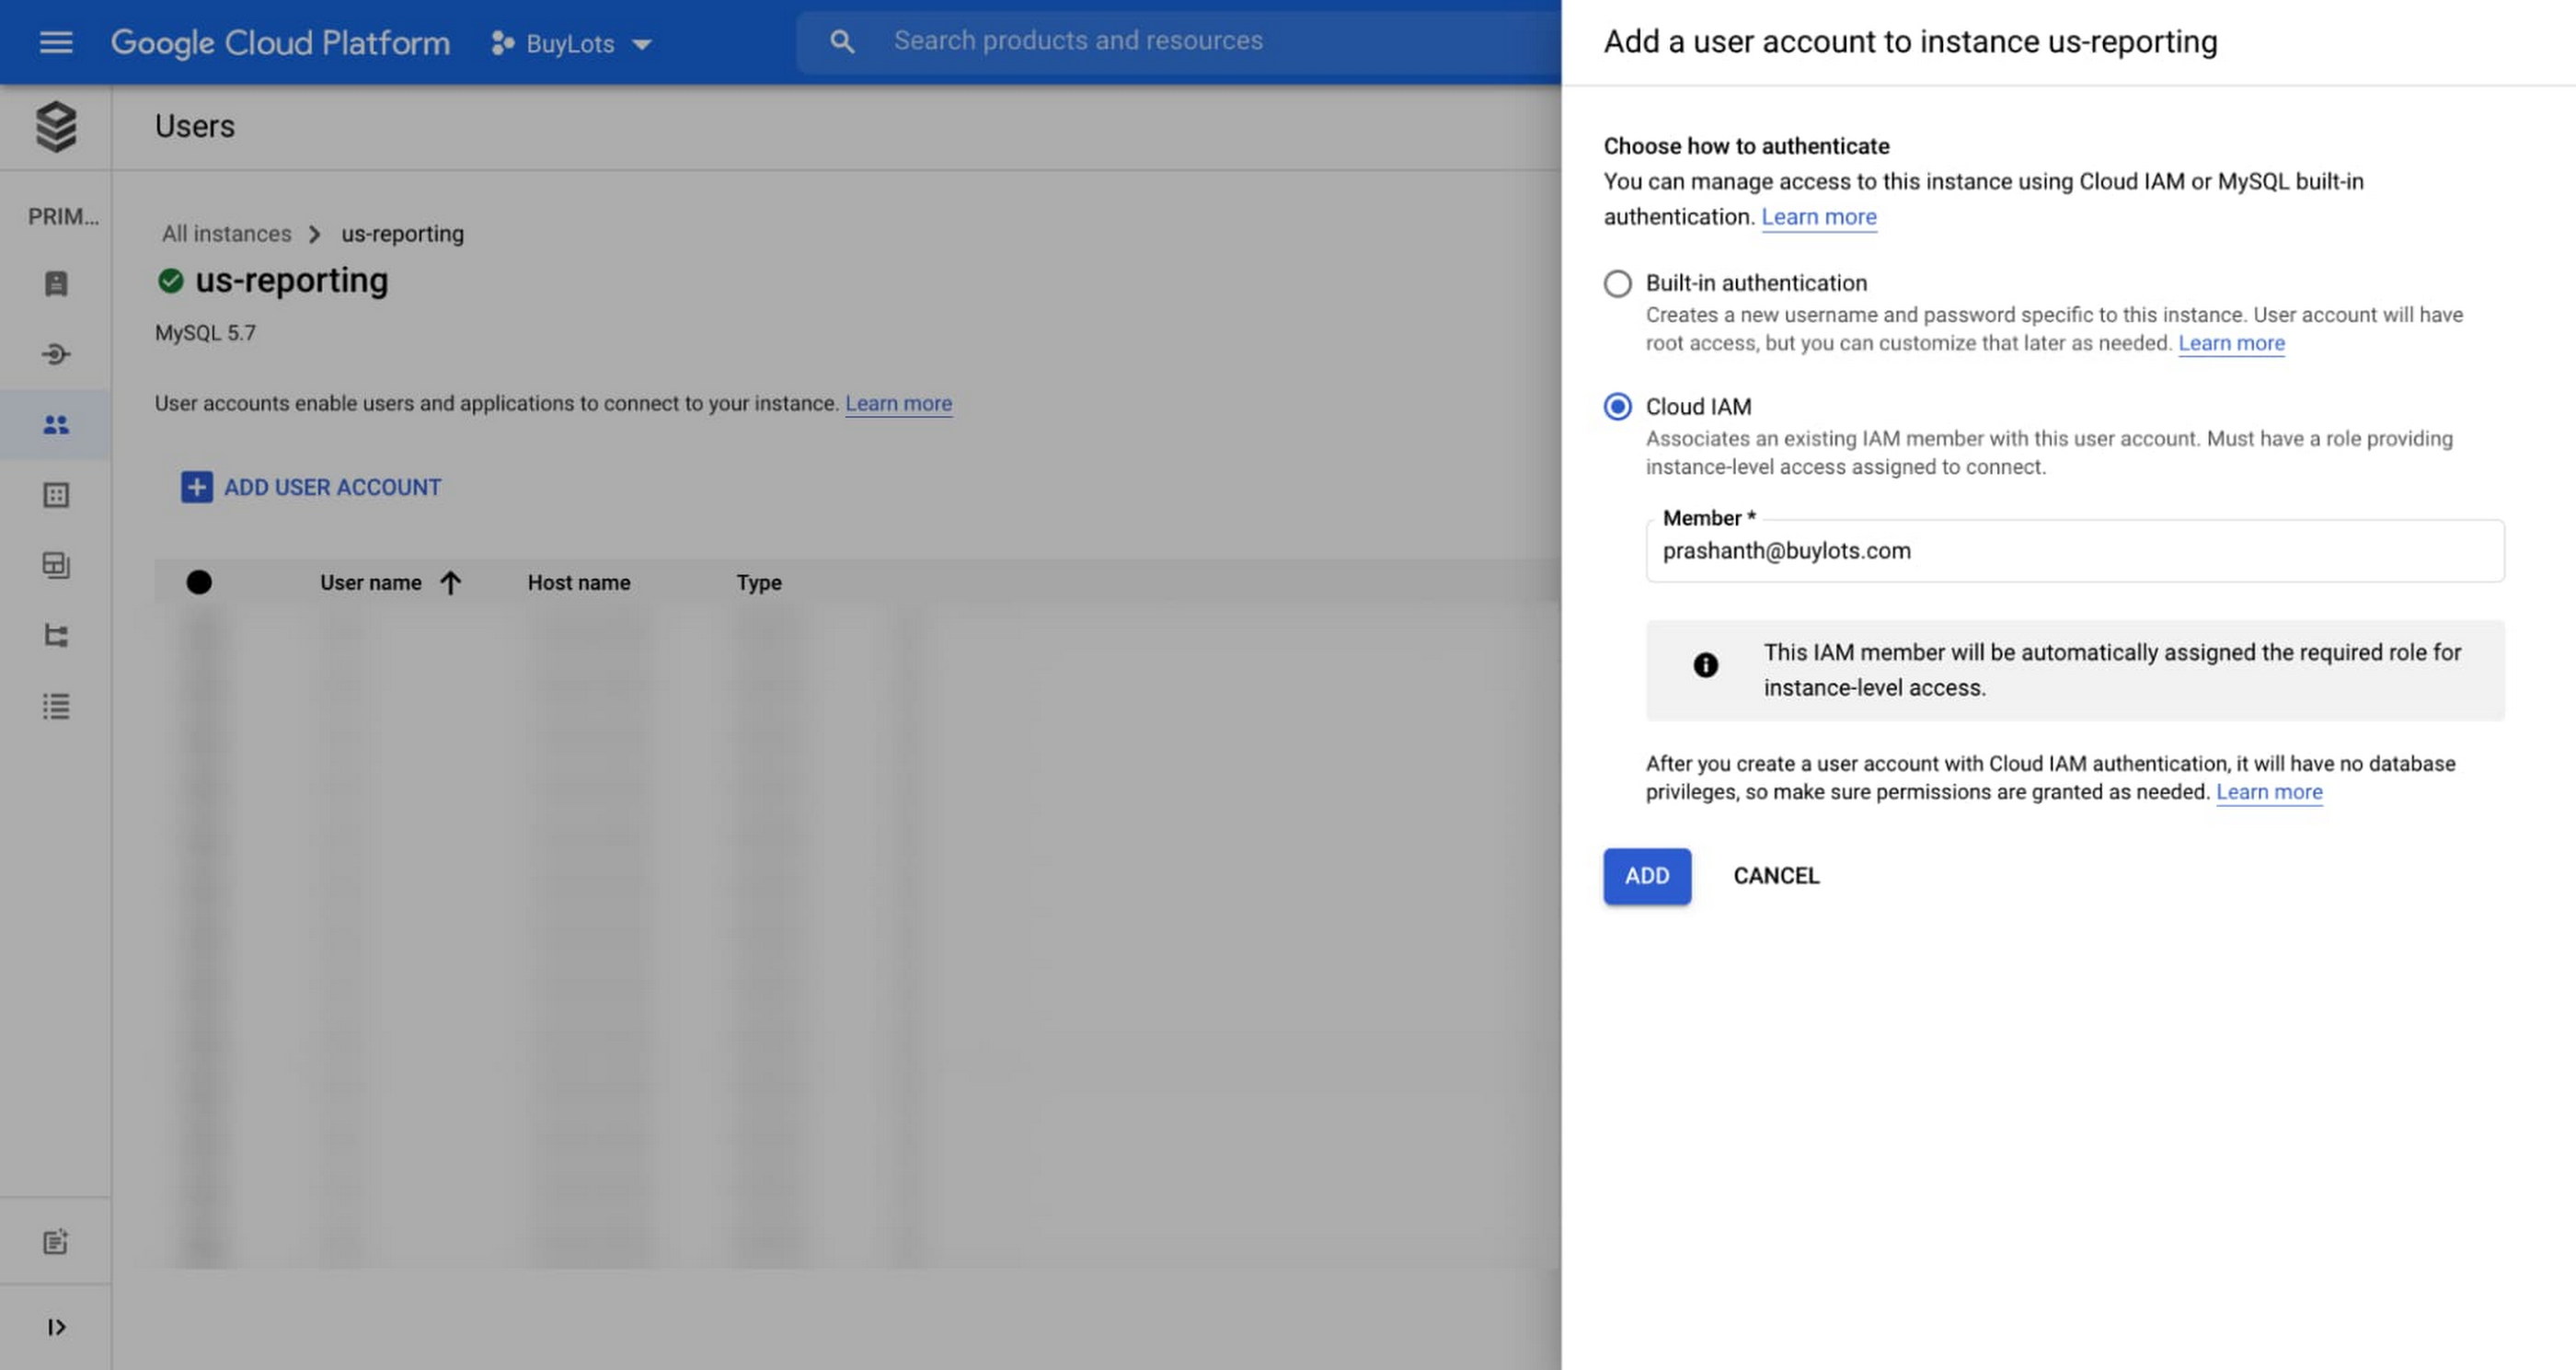This screenshot has width=2576, height=1370.
Task: Click the prasanth@buylots.com member input field
Action: click(2072, 548)
